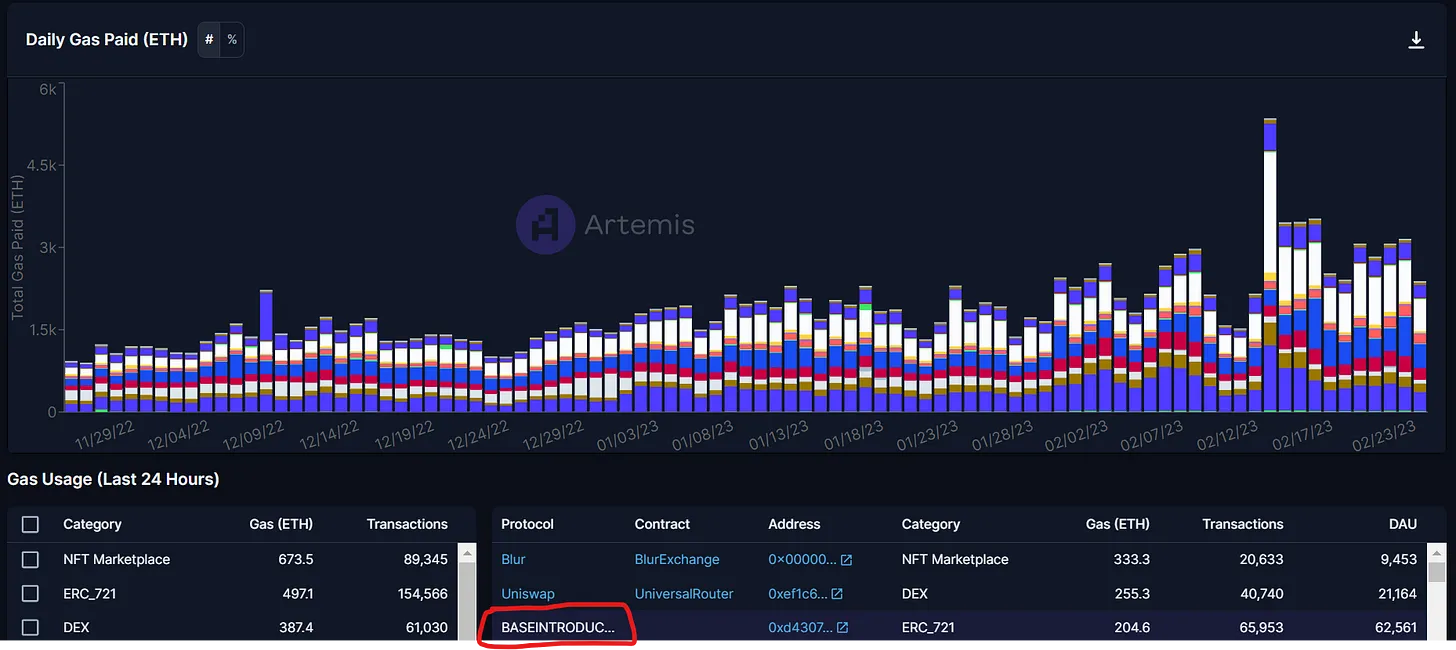Click the Daily Gas Paid (ETH) title
Viewport: 1456px width, 650px height.
(x=107, y=40)
